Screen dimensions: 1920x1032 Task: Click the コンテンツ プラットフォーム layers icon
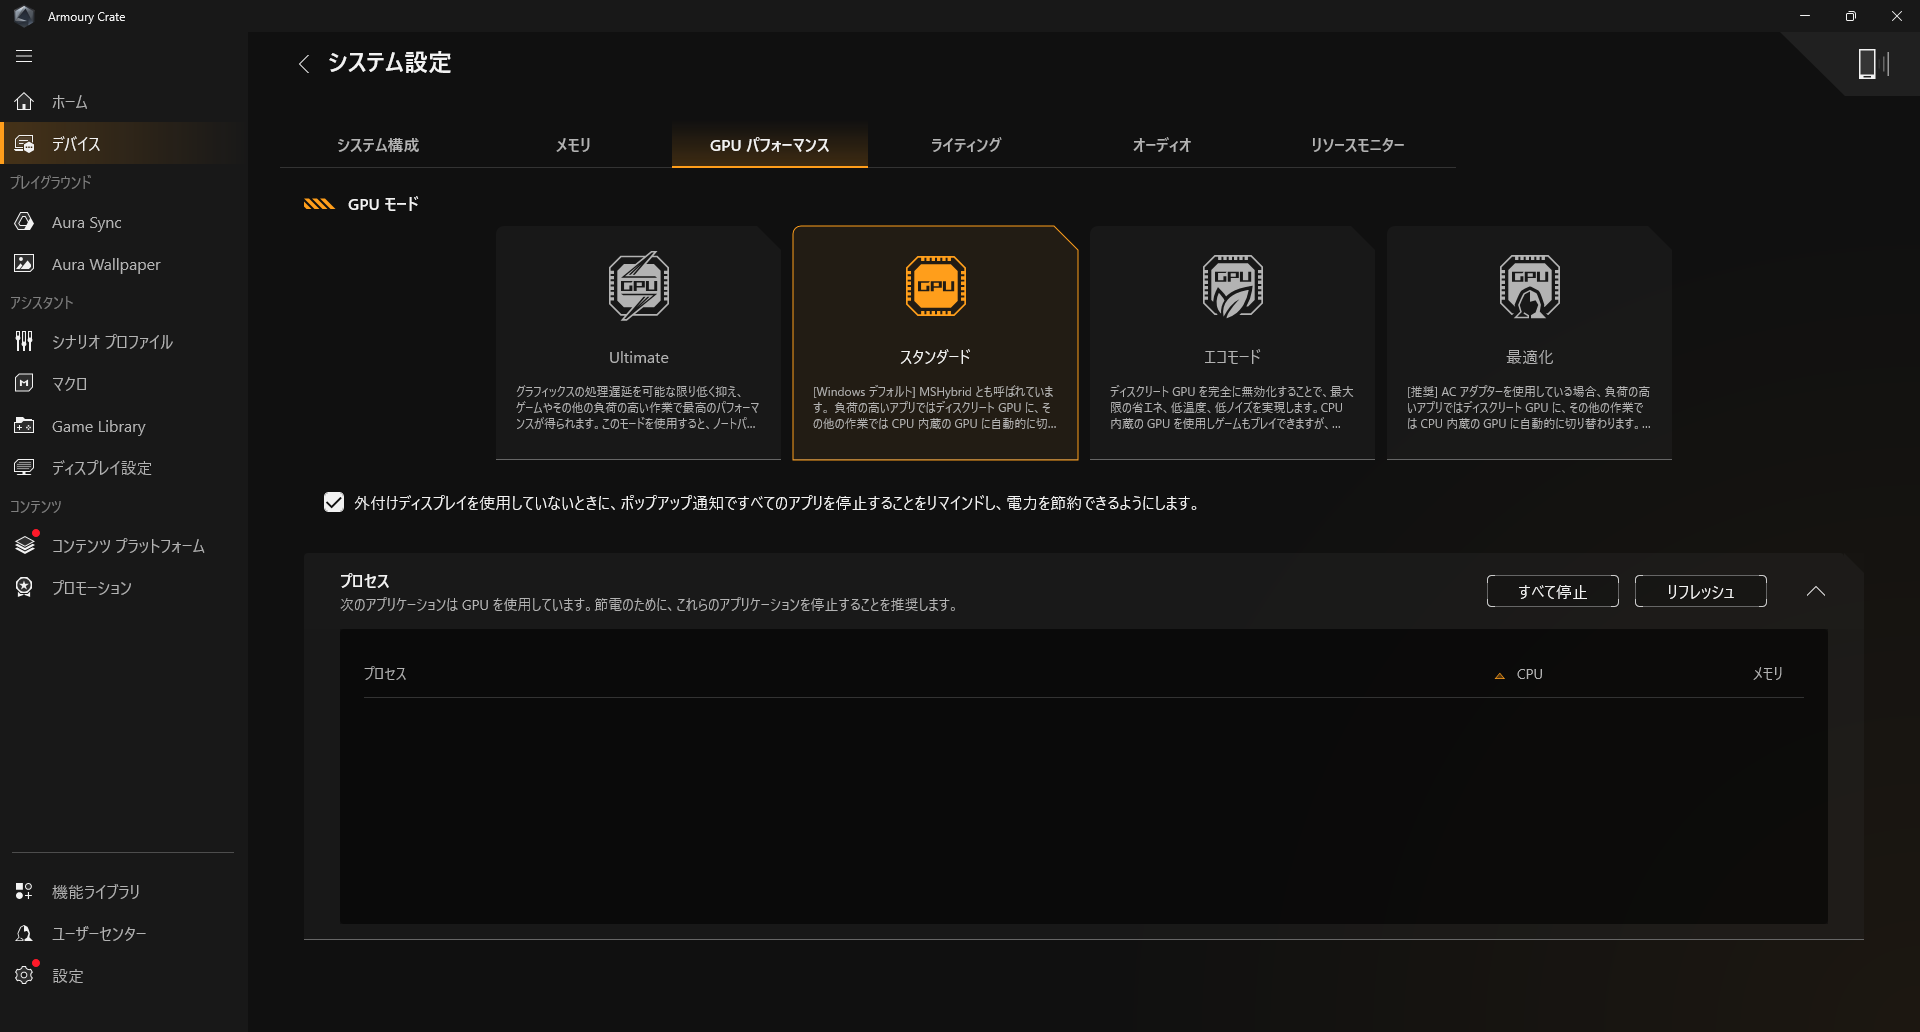[x=24, y=545]
